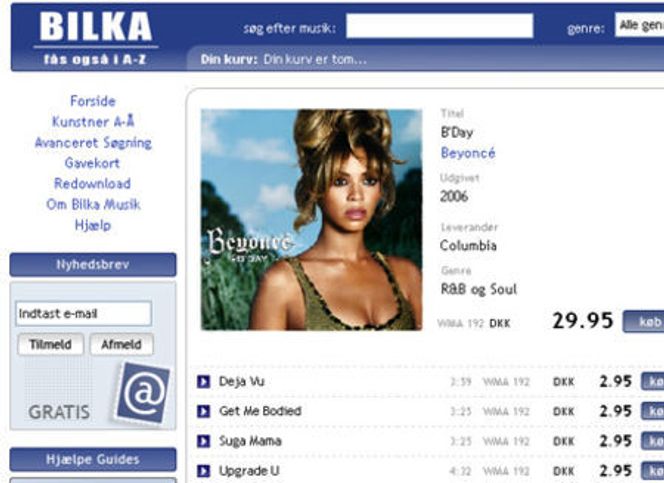The image size is (664, 483).
Task: Open Avanceret Søgning
Action: 93,143
